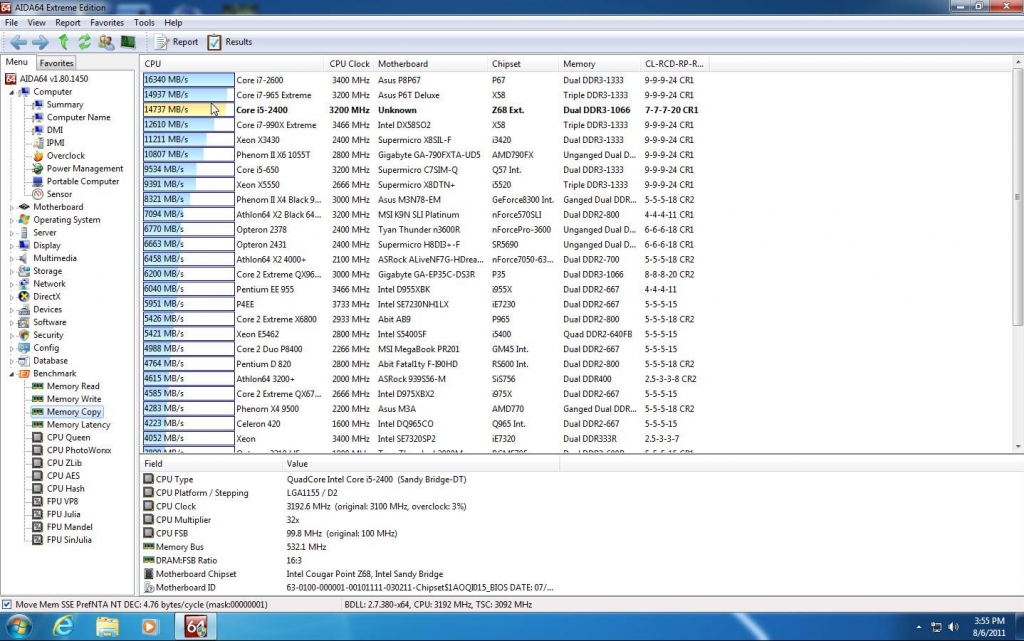Click the Report toolbar button
The width and height of the screenshot is (1024, 641).
176,42
